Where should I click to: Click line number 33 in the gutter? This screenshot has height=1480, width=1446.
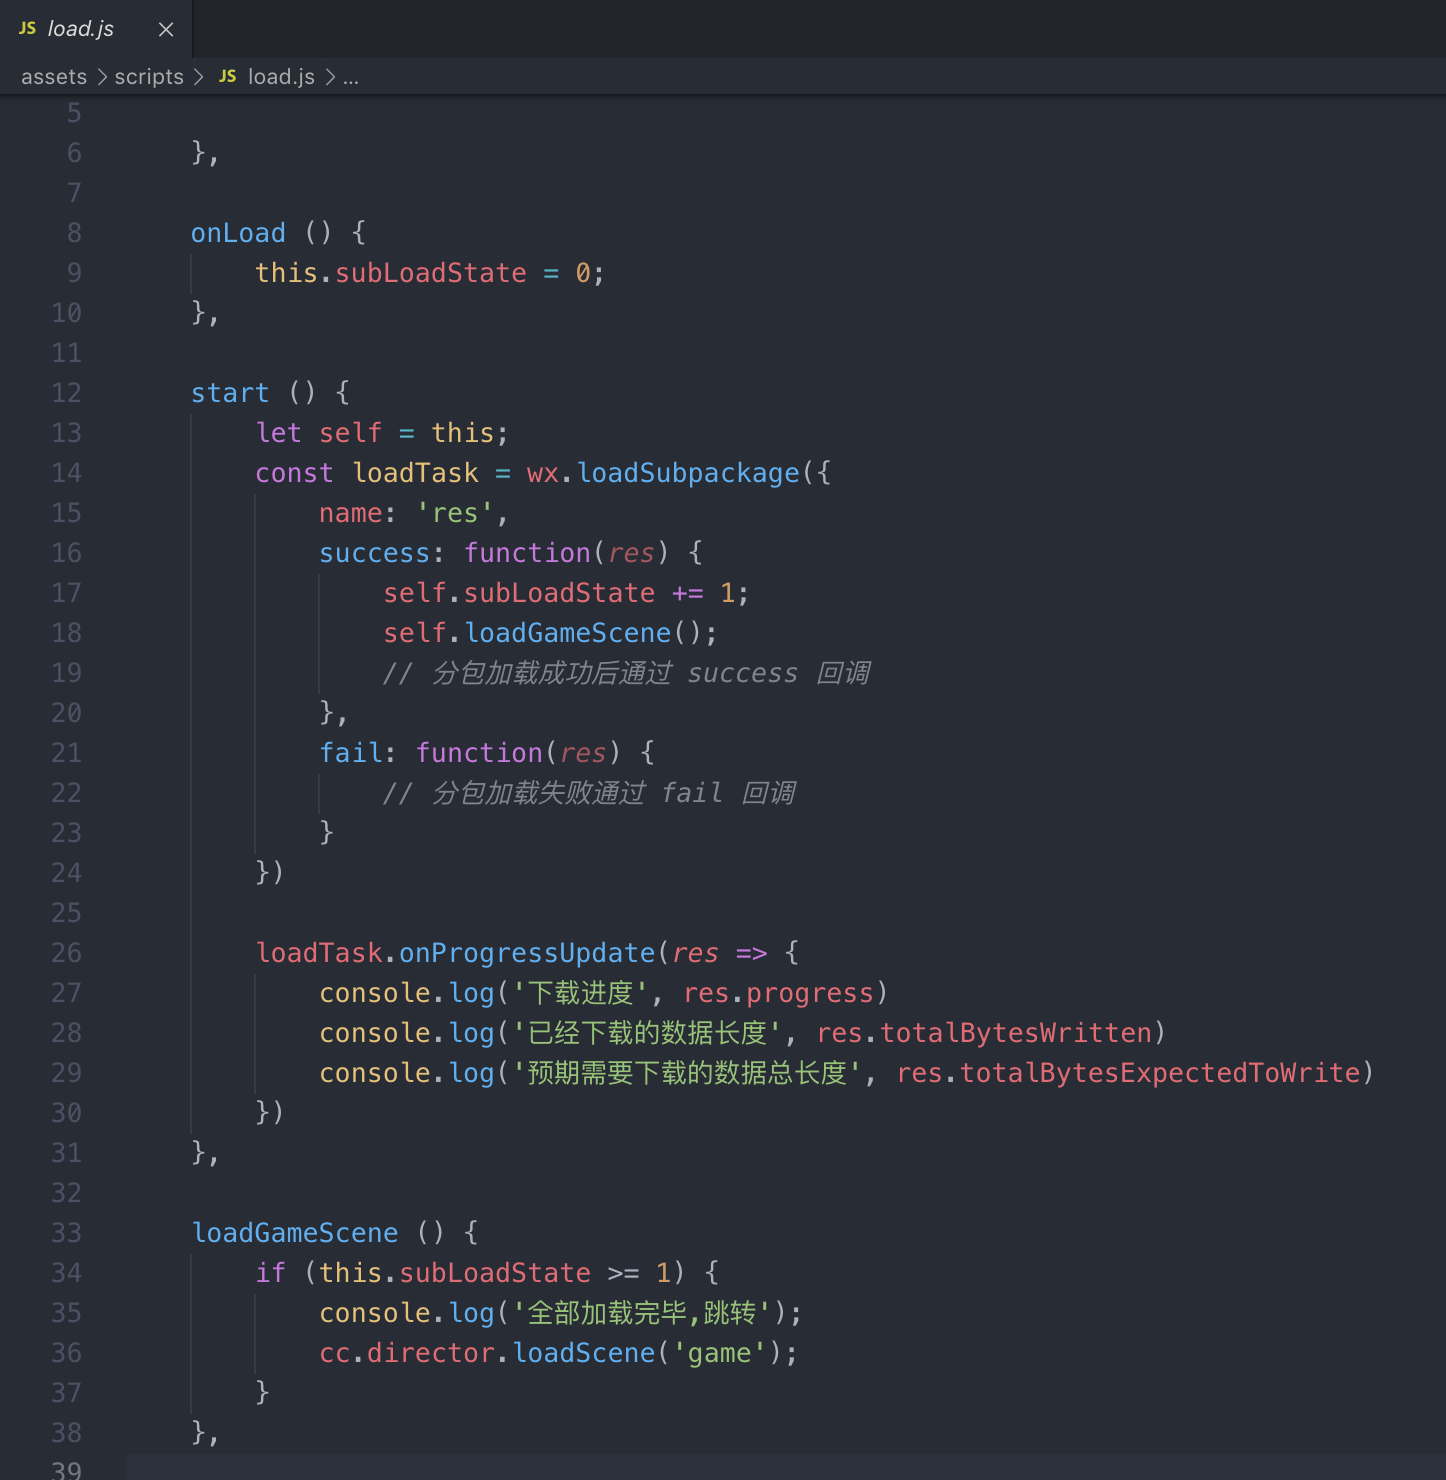pyautogui.click(x=67, y=1233)
